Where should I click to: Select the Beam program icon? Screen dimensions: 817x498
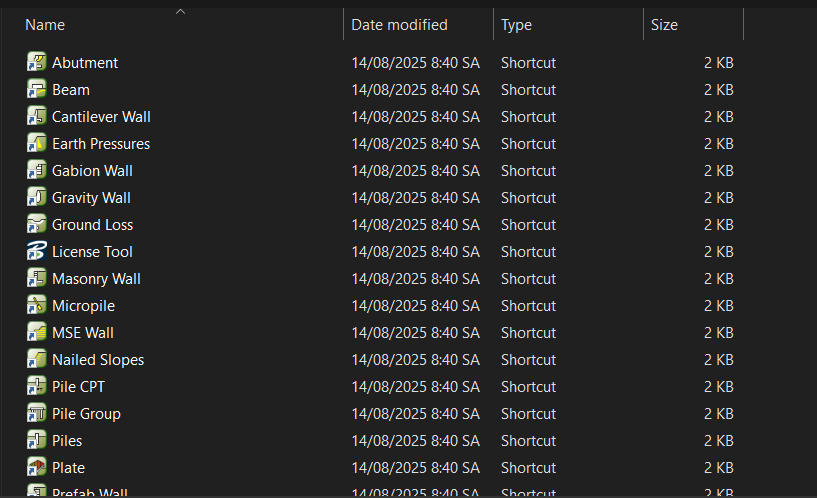(37, 89)
